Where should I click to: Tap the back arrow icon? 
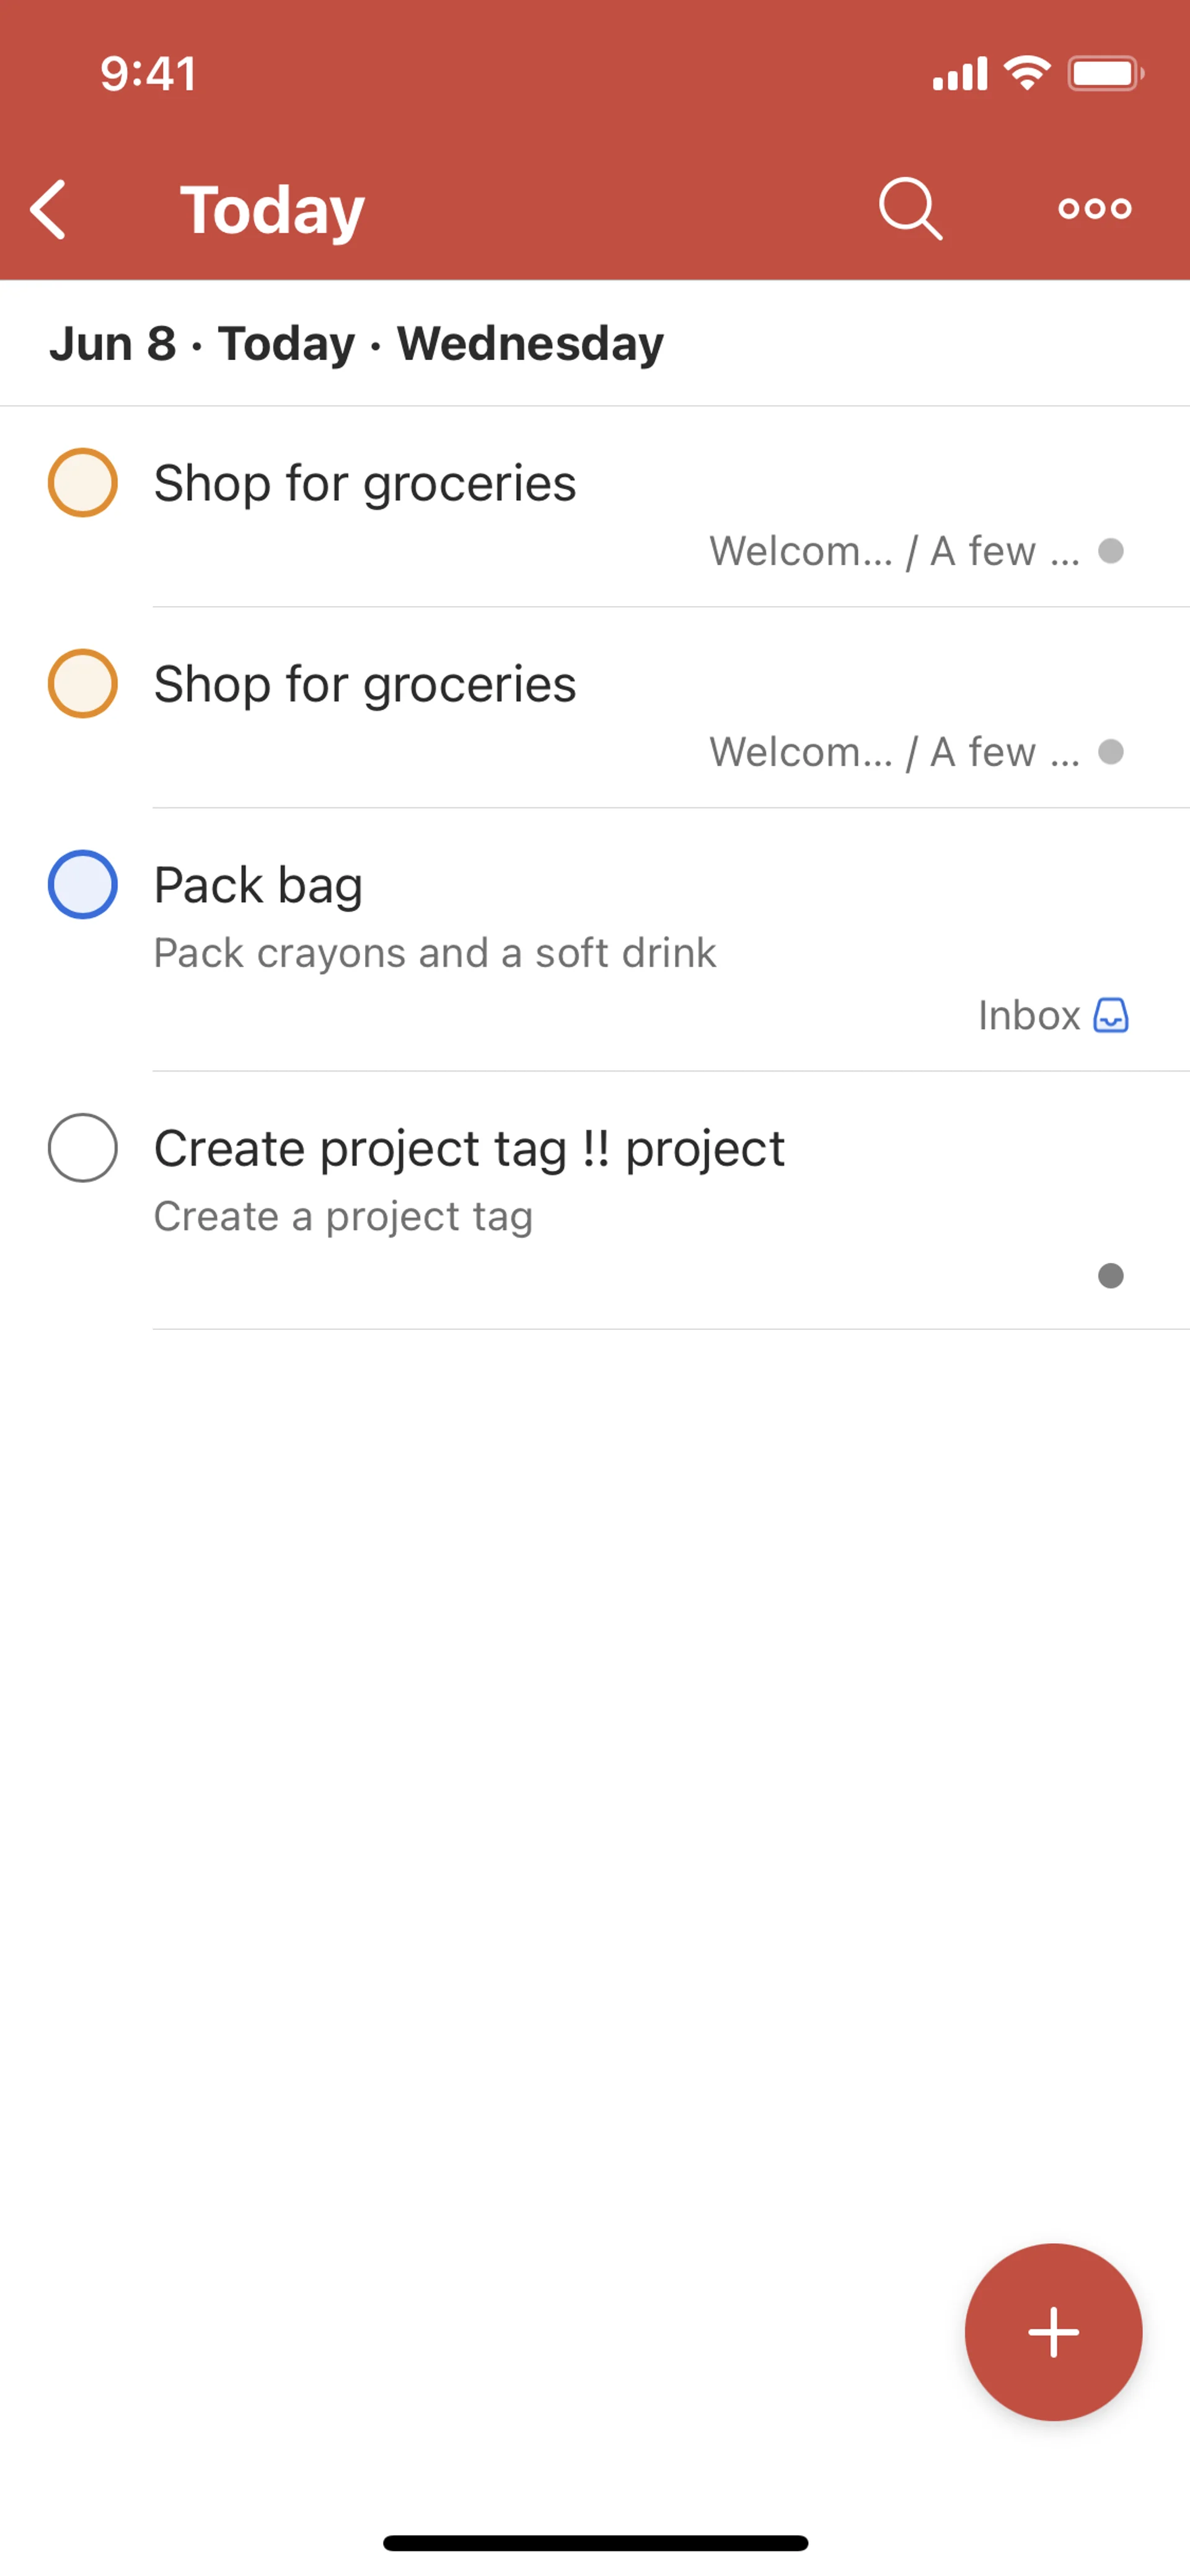48,210
